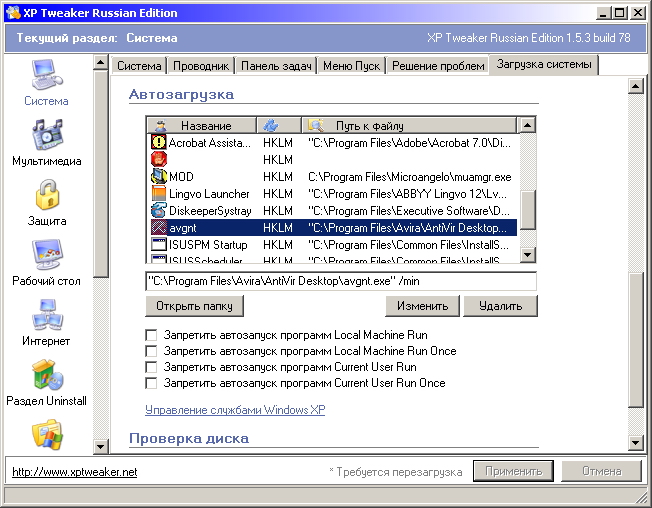Click the main panel scroll up arrow
The height and width of the screenshot is (508, 652).
click(x=636, y=86)
